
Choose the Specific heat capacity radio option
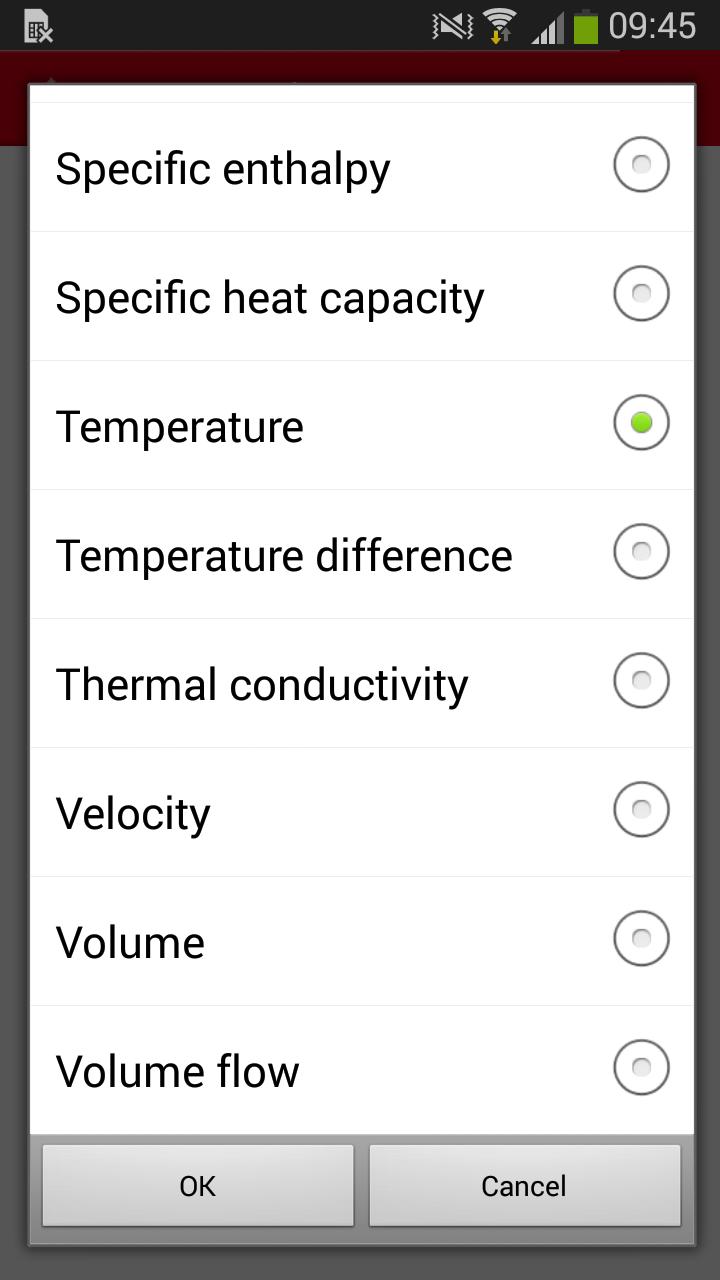point(641,294)
